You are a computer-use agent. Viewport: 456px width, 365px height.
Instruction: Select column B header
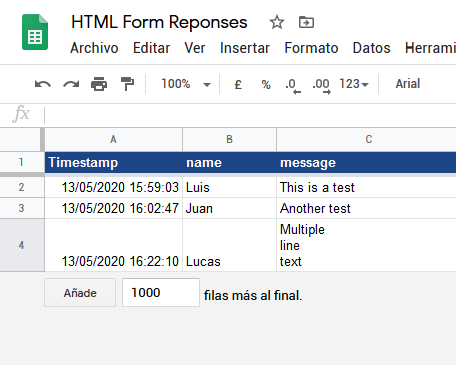tap(229, 139)
